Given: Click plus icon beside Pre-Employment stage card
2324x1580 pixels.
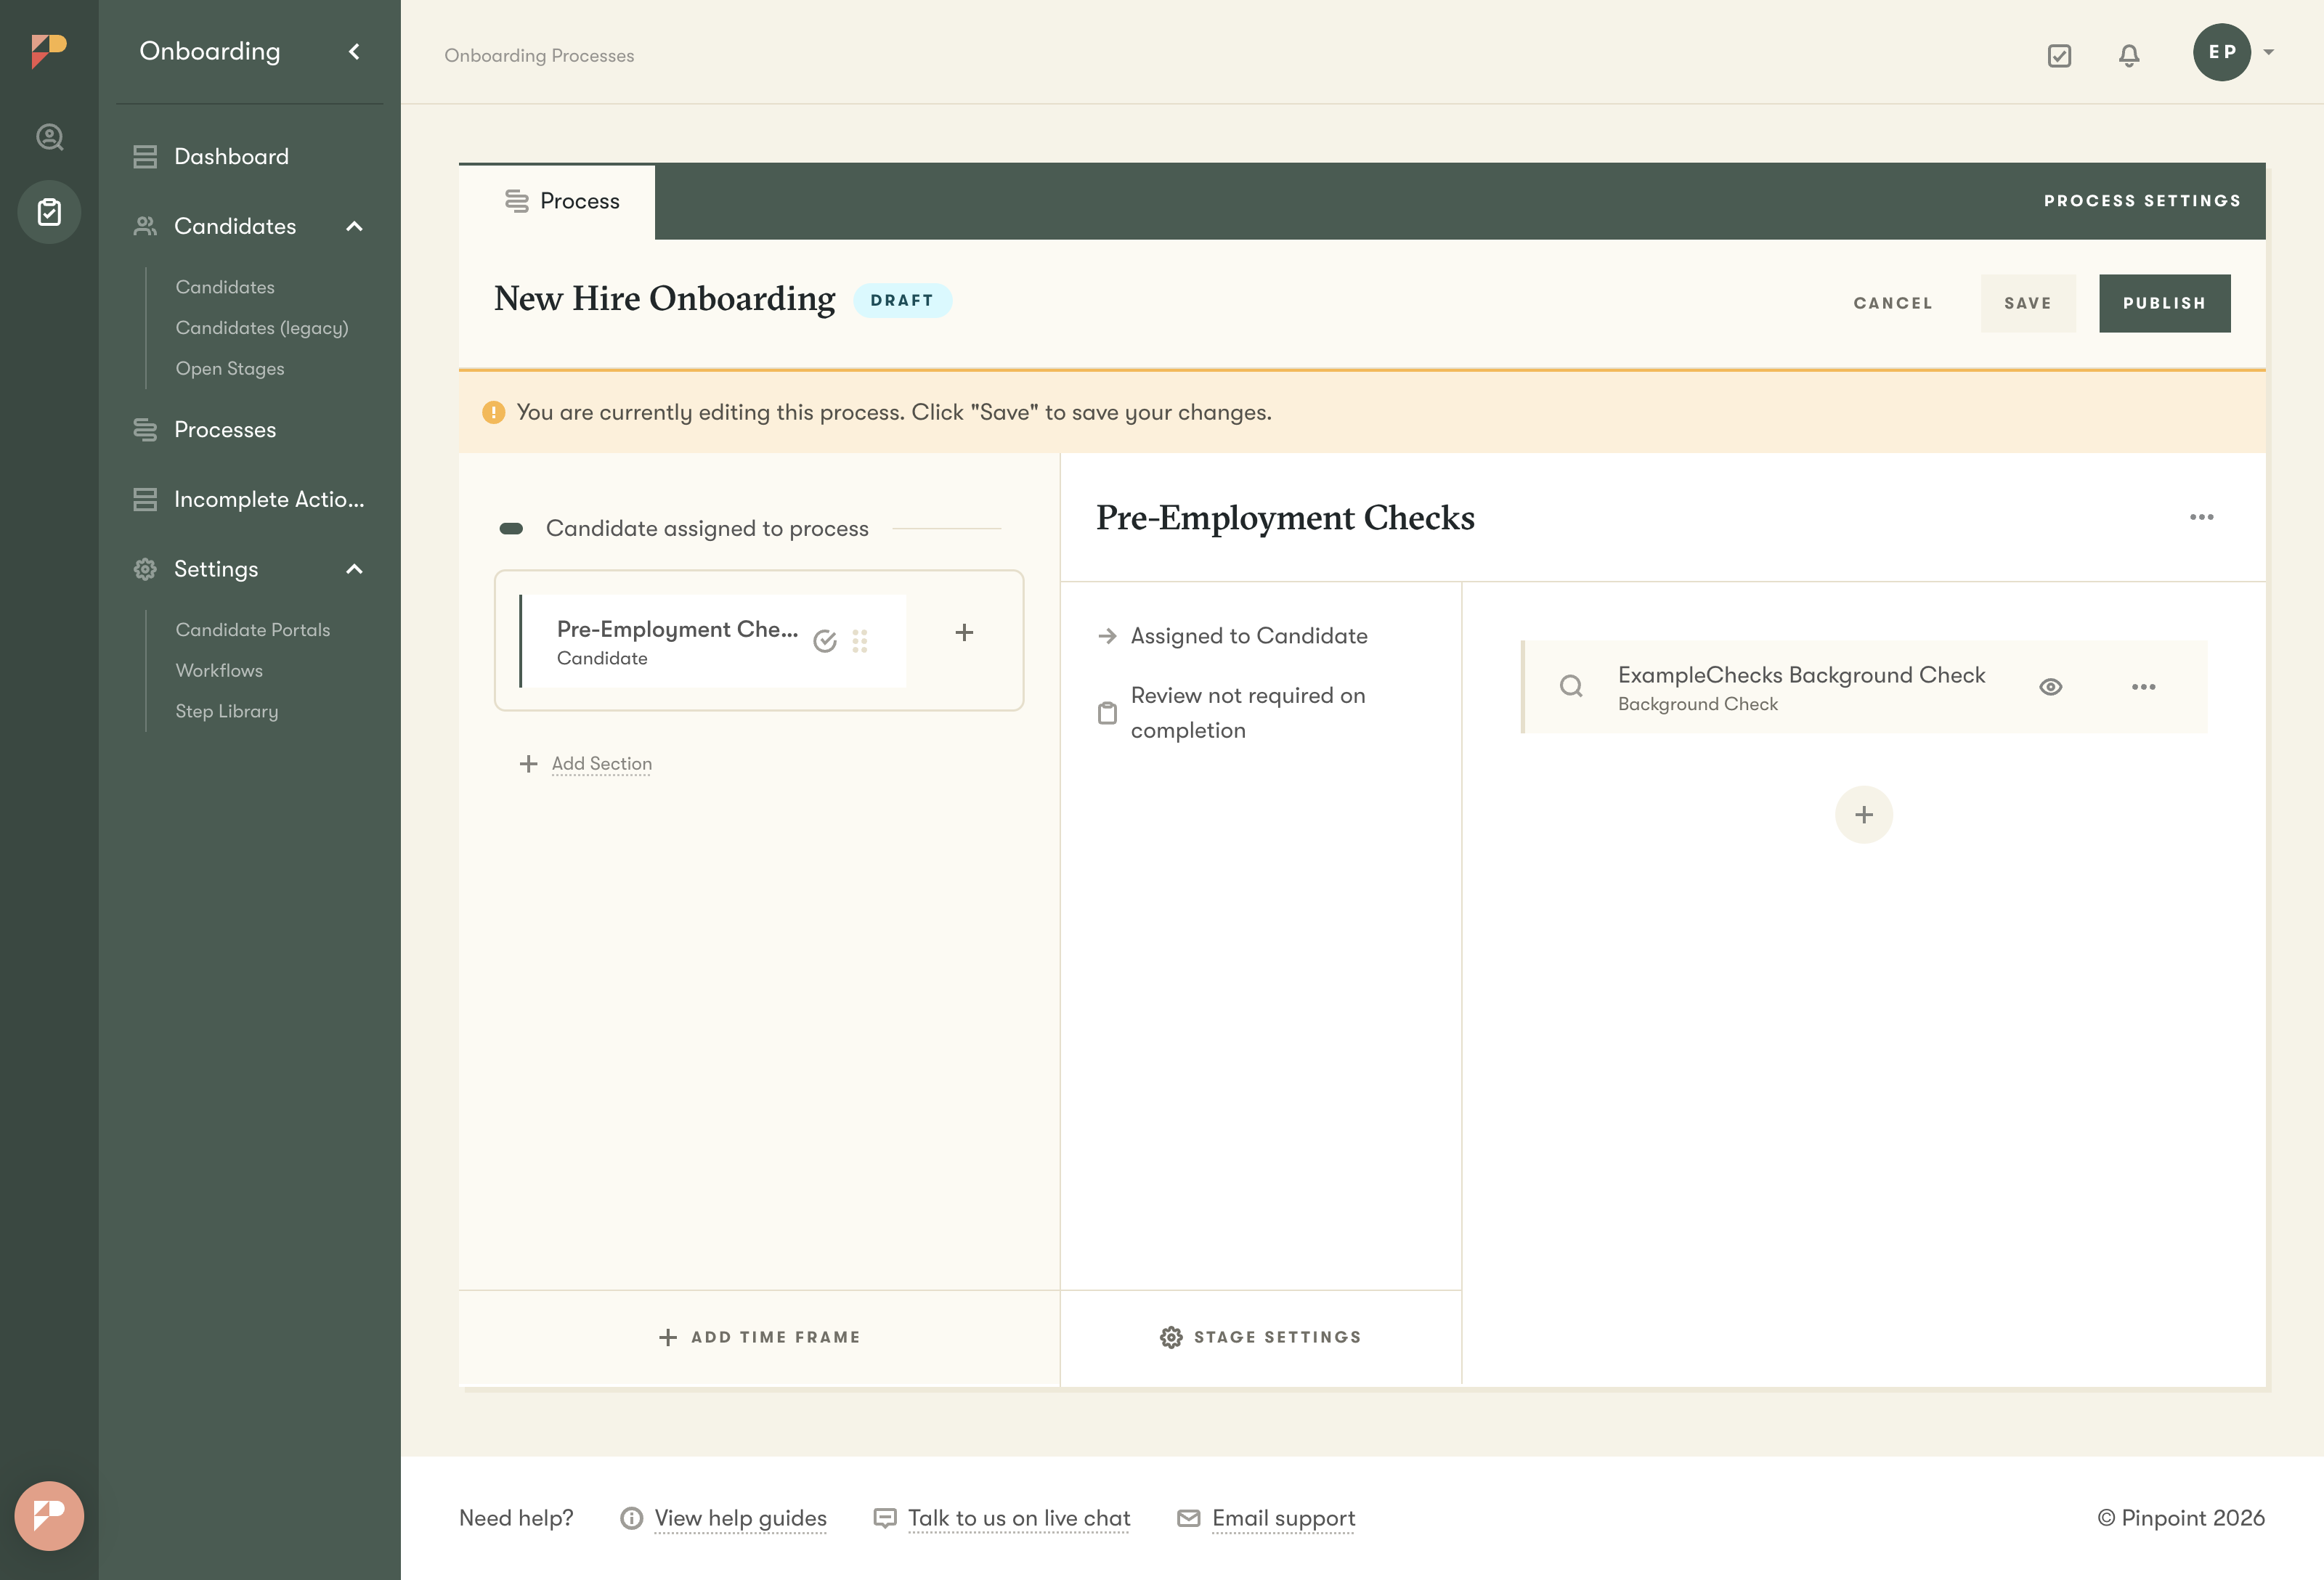Looking at the screenshot, I should click(964, 633).
